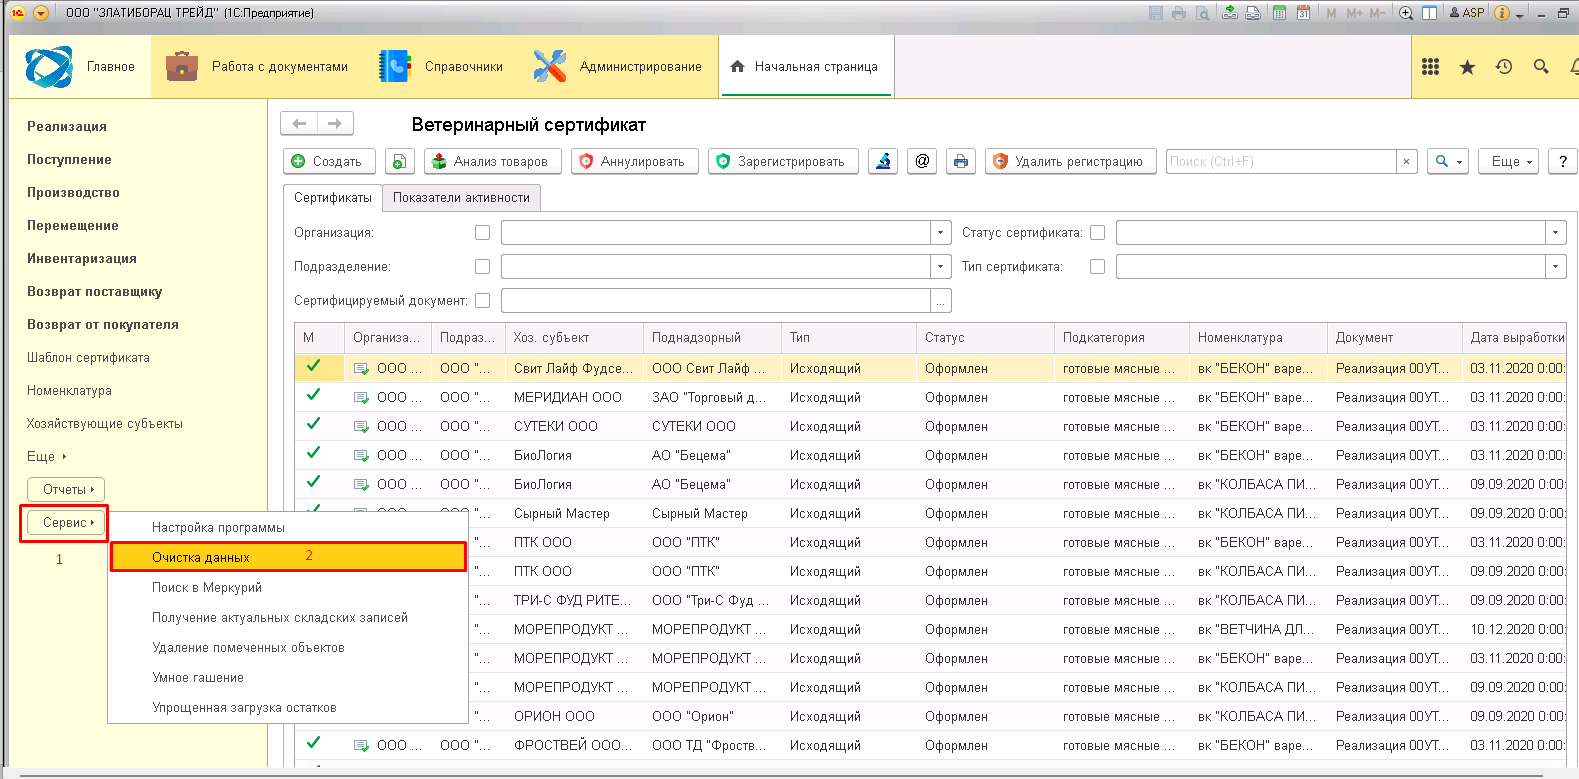Select Очистка данных menu item

click(288, 557)
